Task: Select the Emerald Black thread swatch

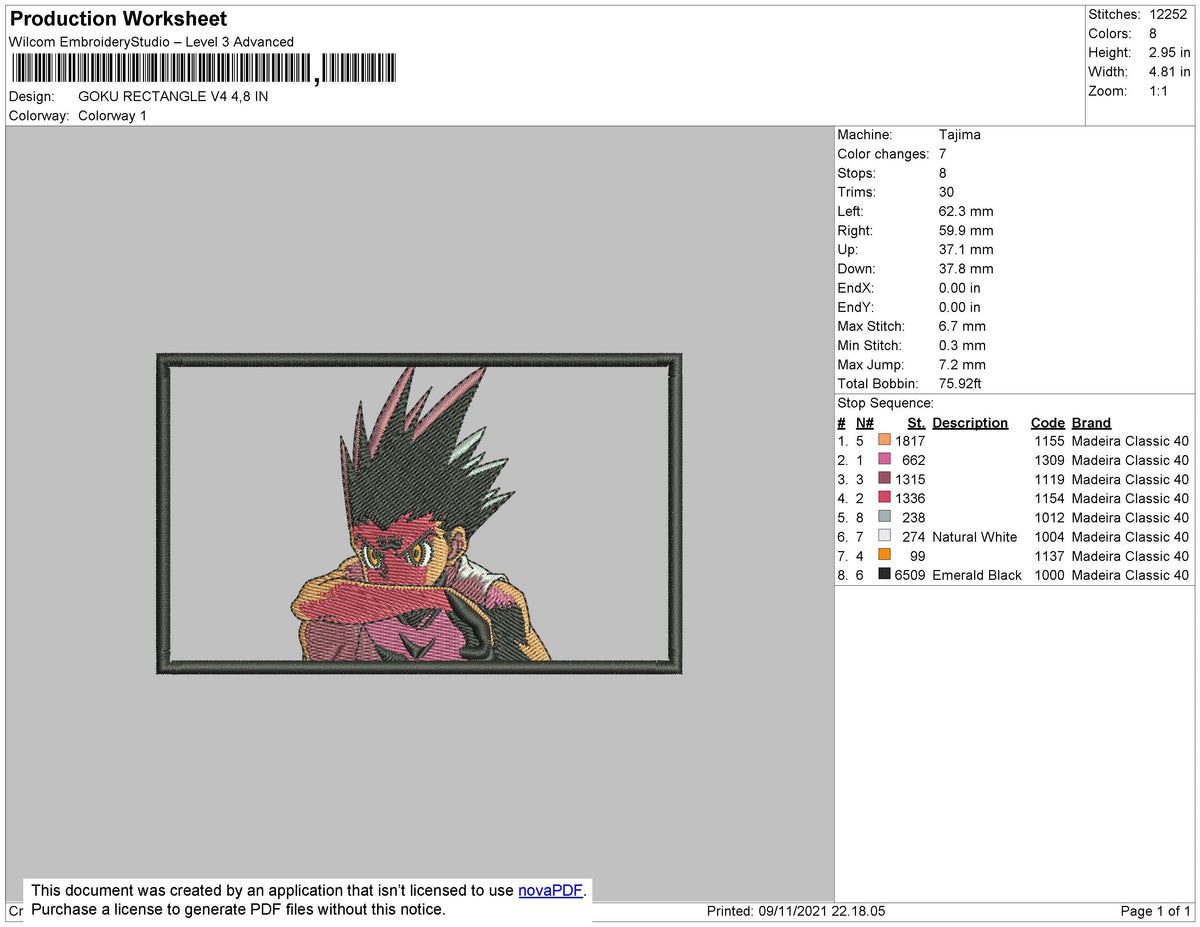Action: click(x=884, y=574)
